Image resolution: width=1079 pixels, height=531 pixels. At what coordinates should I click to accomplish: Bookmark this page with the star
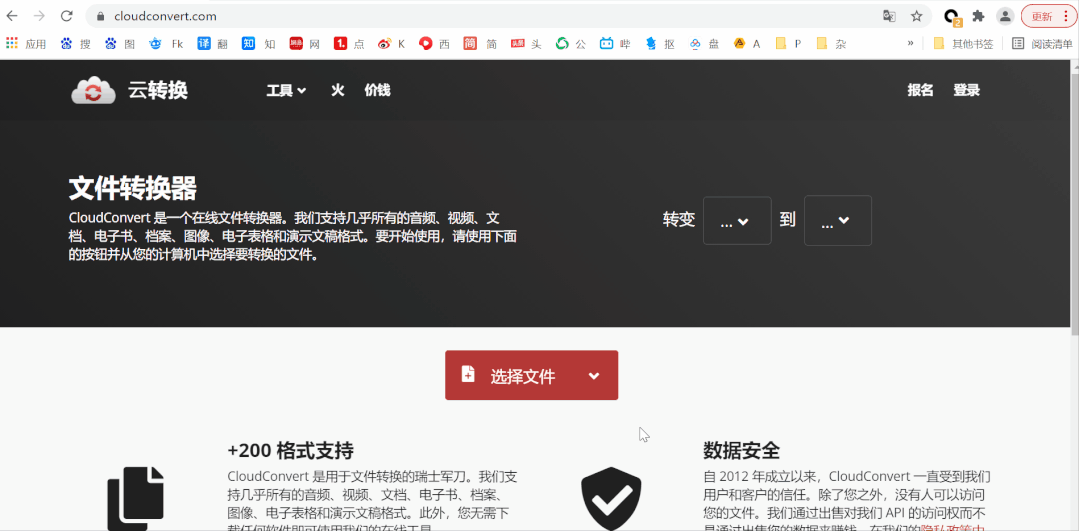[917, 16]
